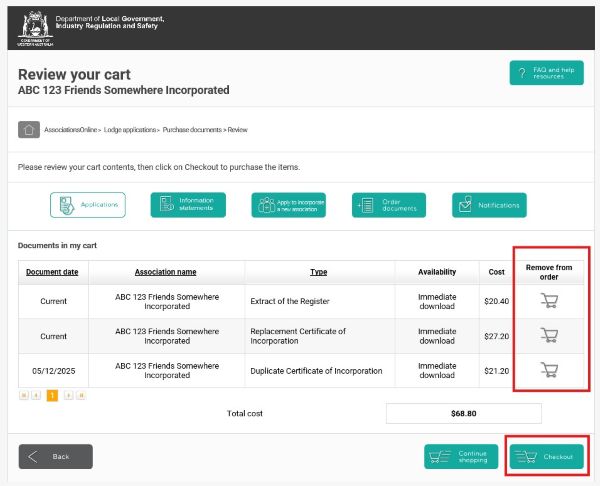Viewport: 600px width, 486px height.
Task: Click the Documents in my cart heading
Action: point(57,246)
